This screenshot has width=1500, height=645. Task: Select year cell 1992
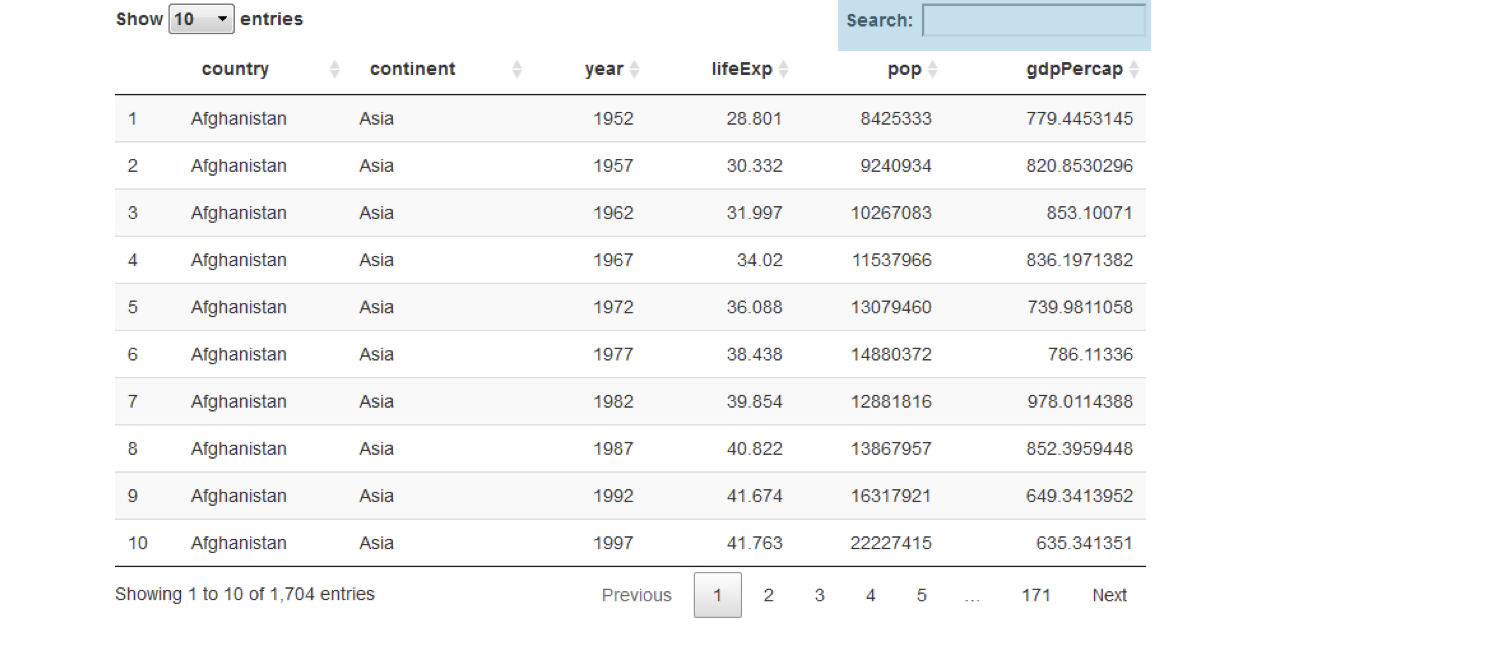[x=613, y=495]
